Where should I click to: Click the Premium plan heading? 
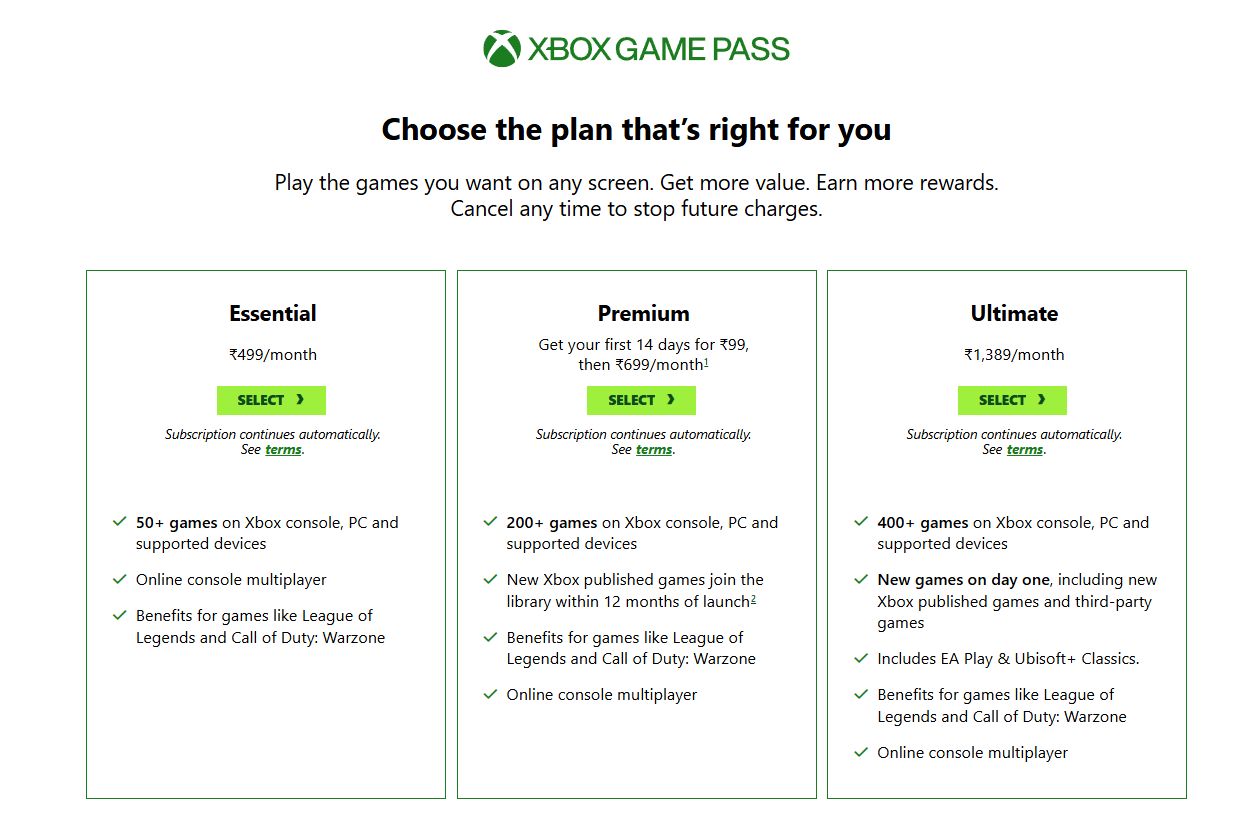[643, 313]
